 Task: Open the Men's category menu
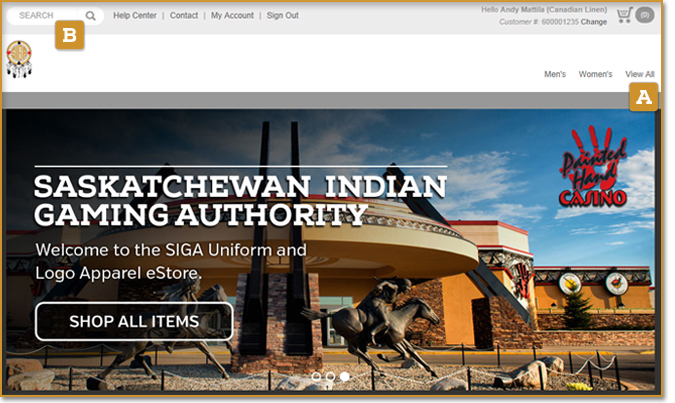(555, 74)
